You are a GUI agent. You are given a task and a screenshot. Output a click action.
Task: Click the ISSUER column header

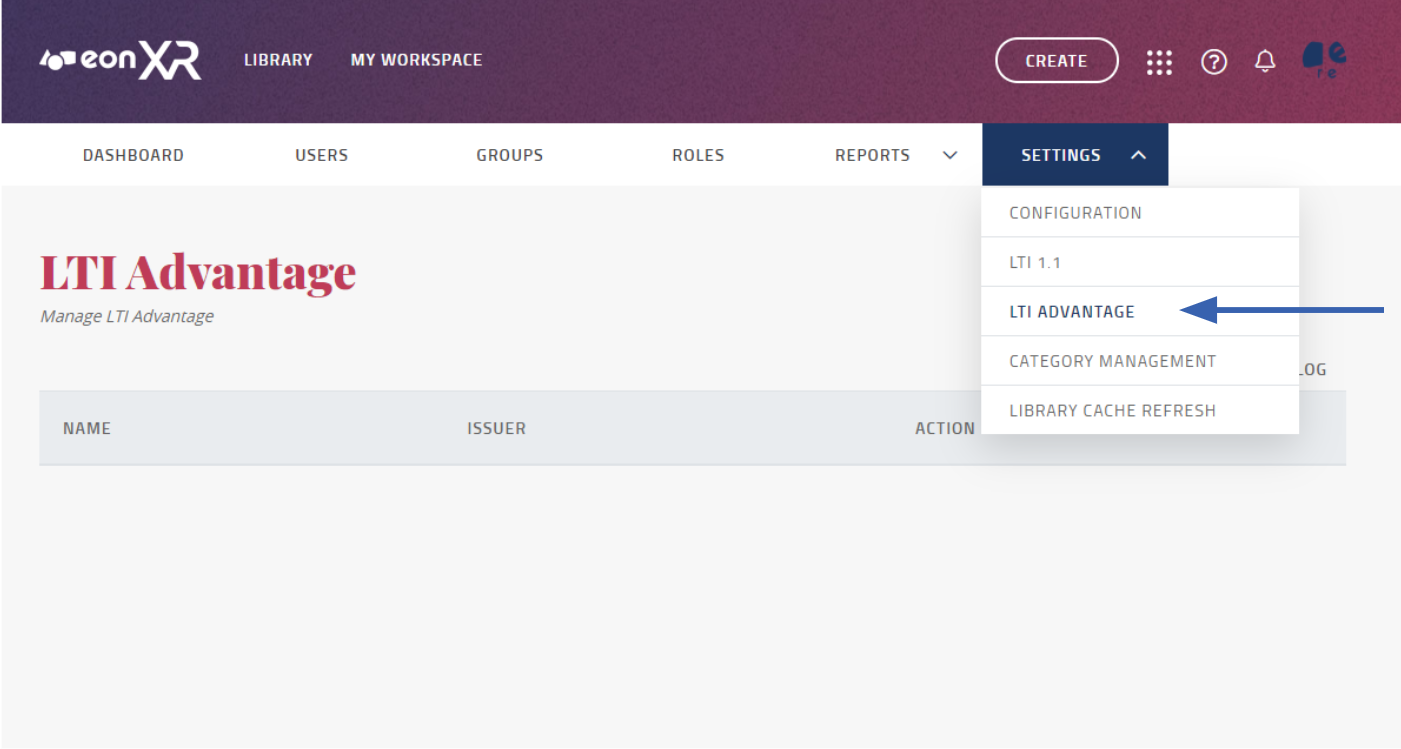pos(496,428)
